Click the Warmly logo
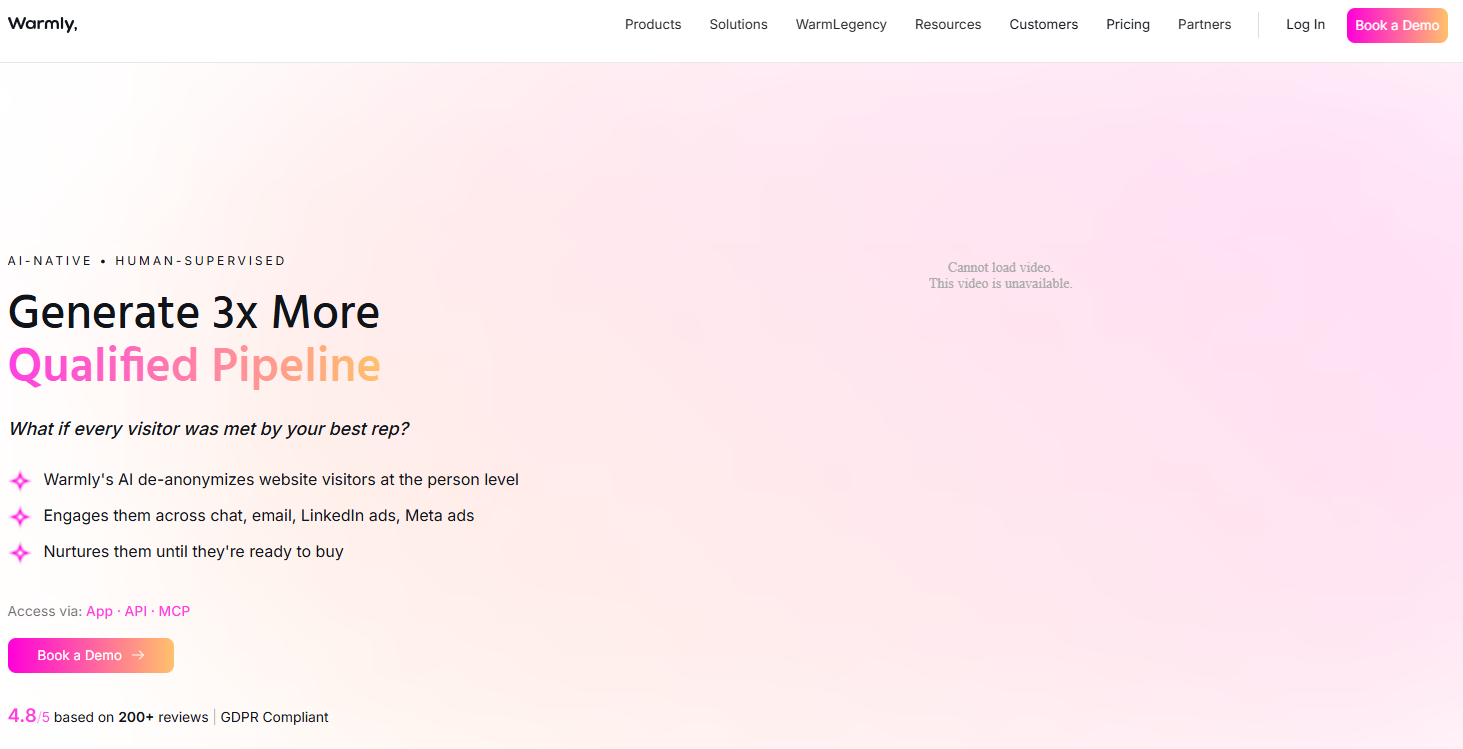Viewport: 1463px width, 749px height. (x=42, y=24)
